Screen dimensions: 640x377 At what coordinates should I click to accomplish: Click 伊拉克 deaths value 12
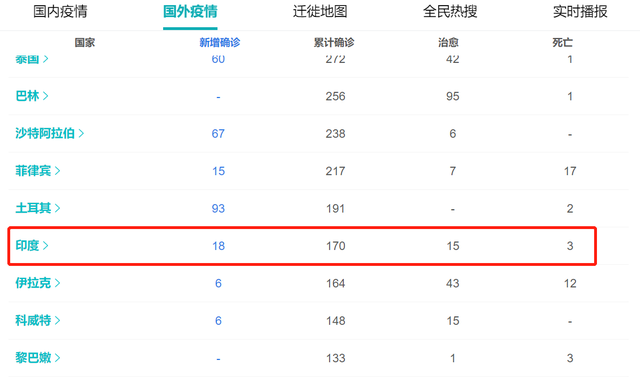570,283
